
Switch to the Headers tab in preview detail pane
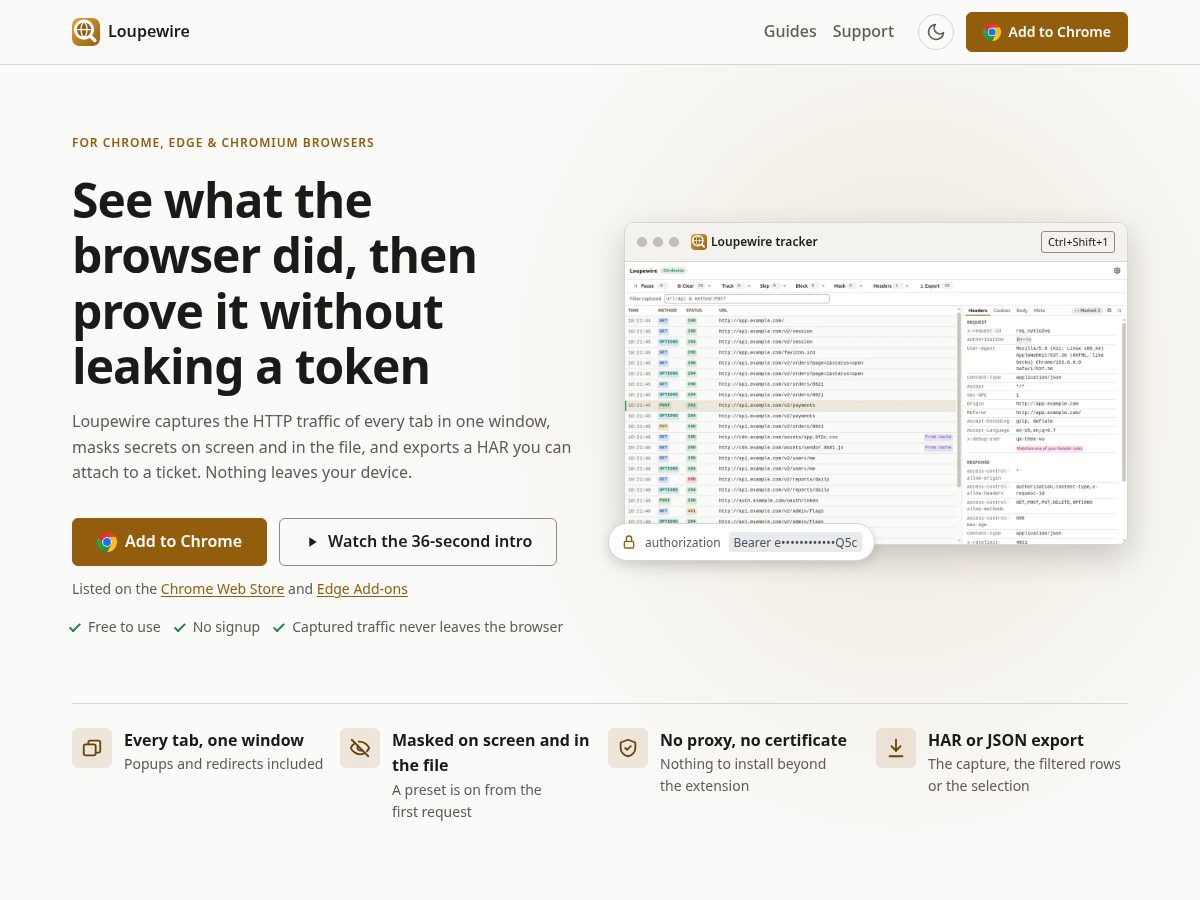coord(977,310)
